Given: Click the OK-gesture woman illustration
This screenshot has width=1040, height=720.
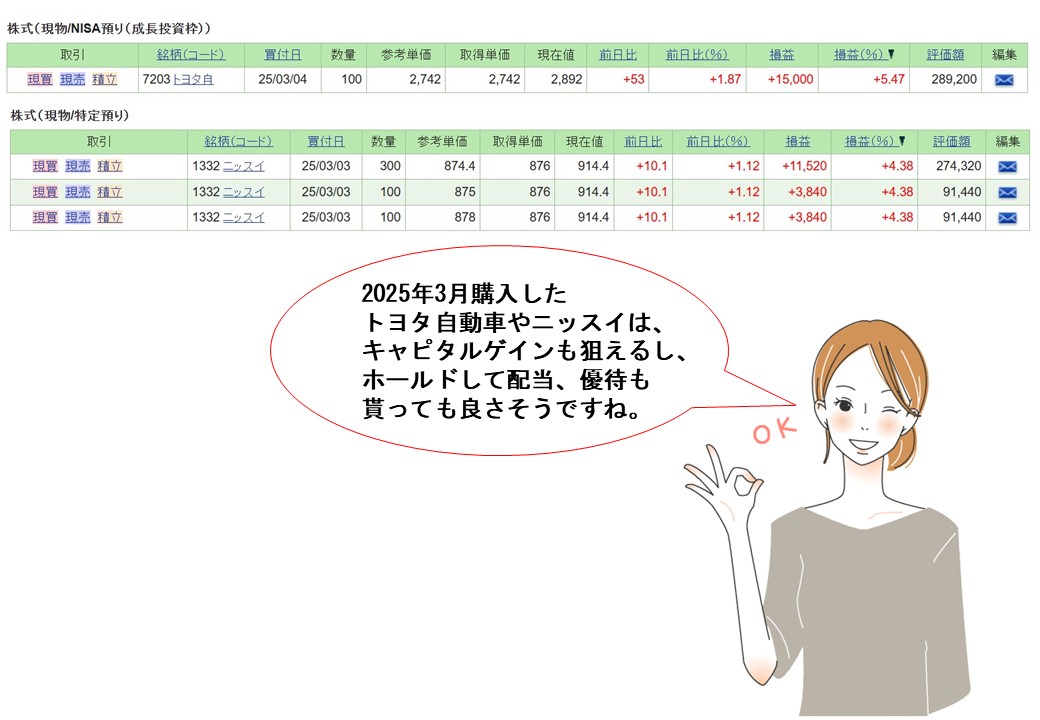Looking at the screenshot, I should (x=829, y=517).
